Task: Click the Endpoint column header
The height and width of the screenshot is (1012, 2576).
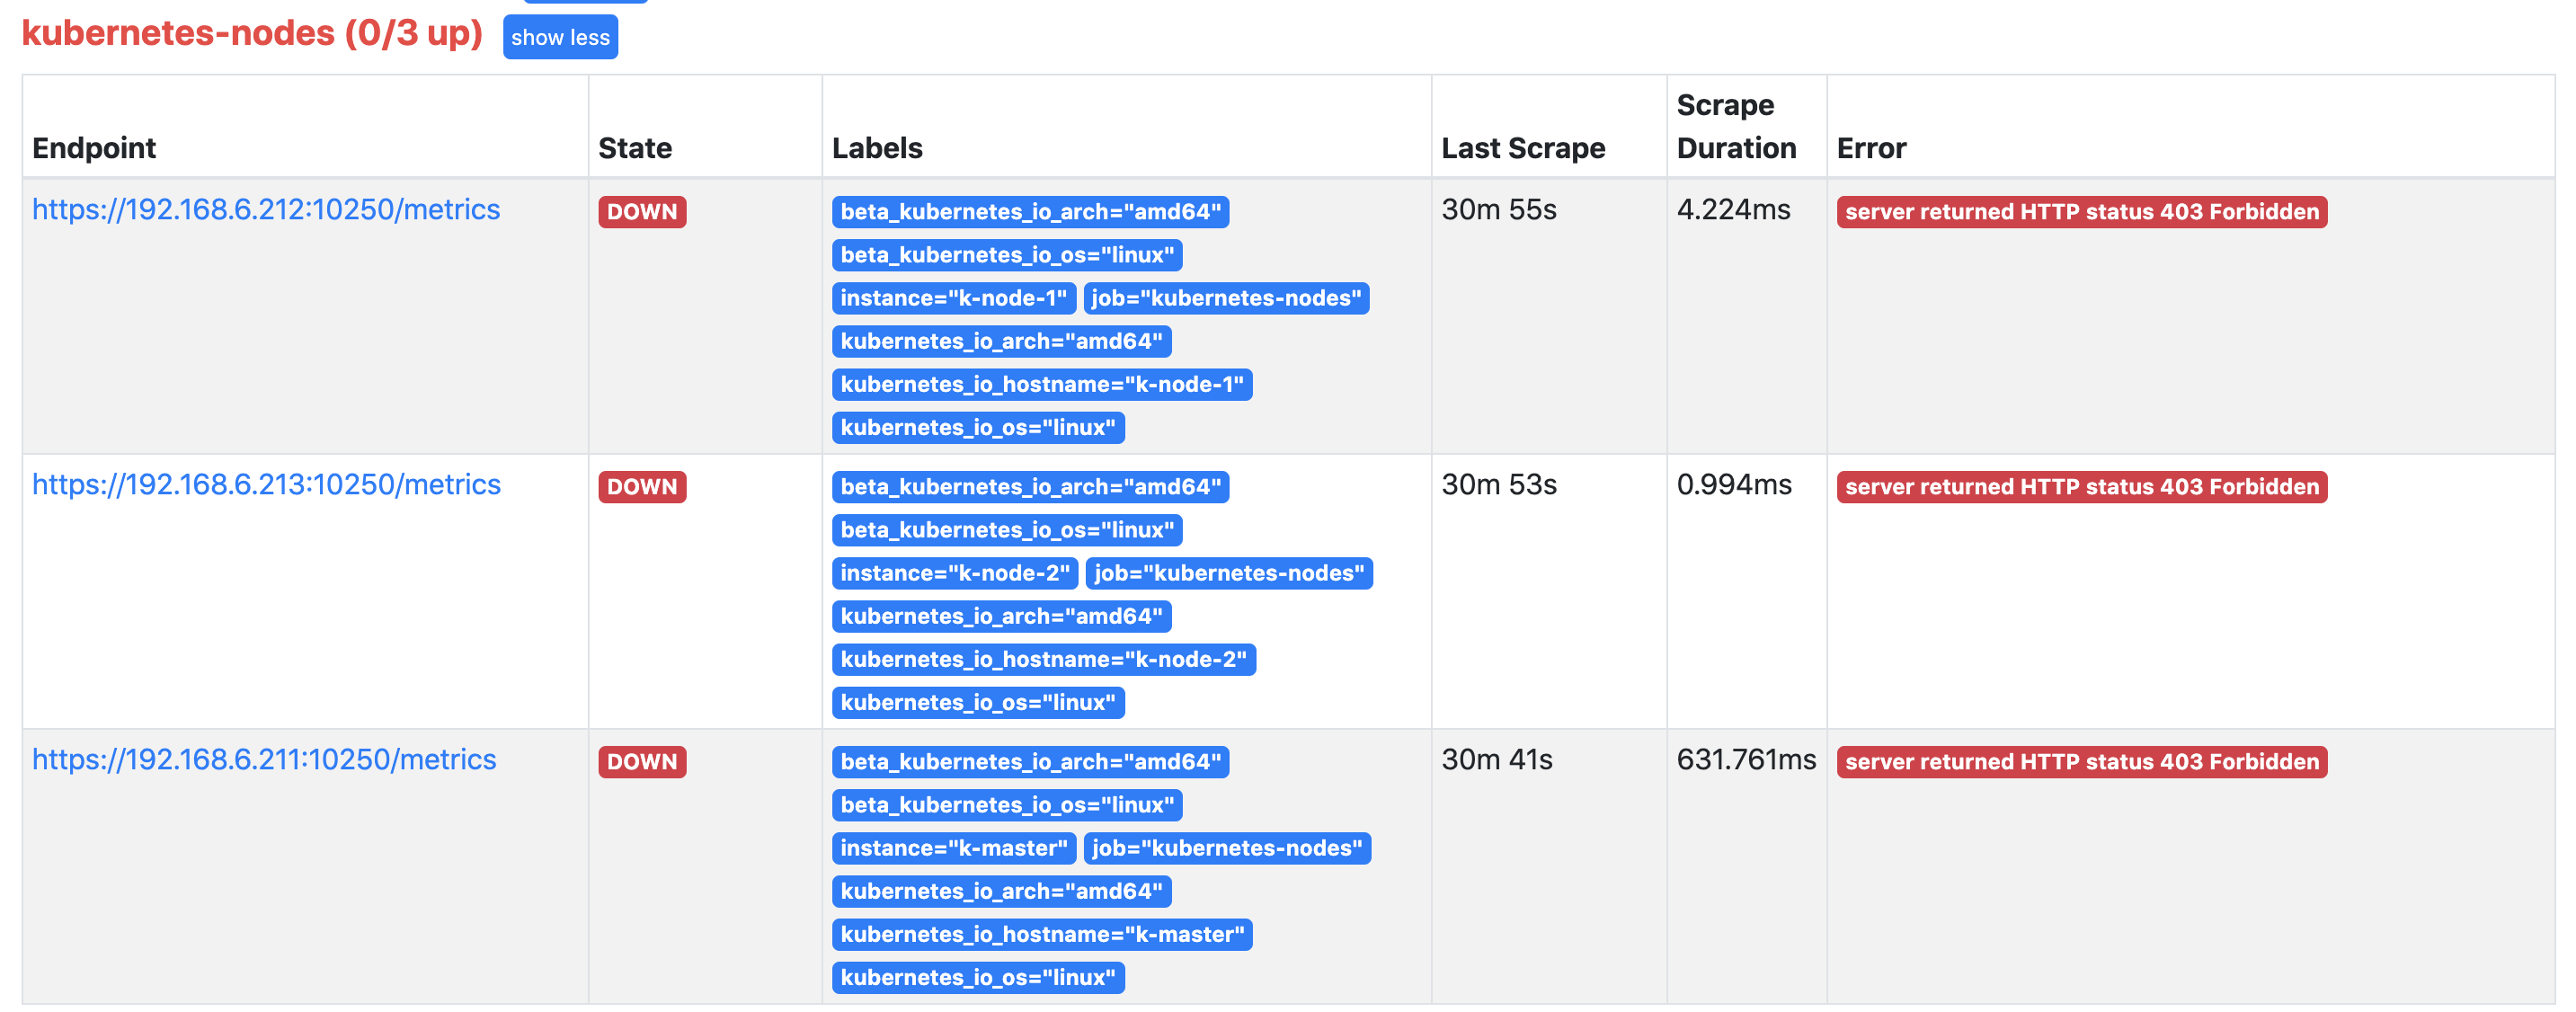Action: click(x=94, y=148)
